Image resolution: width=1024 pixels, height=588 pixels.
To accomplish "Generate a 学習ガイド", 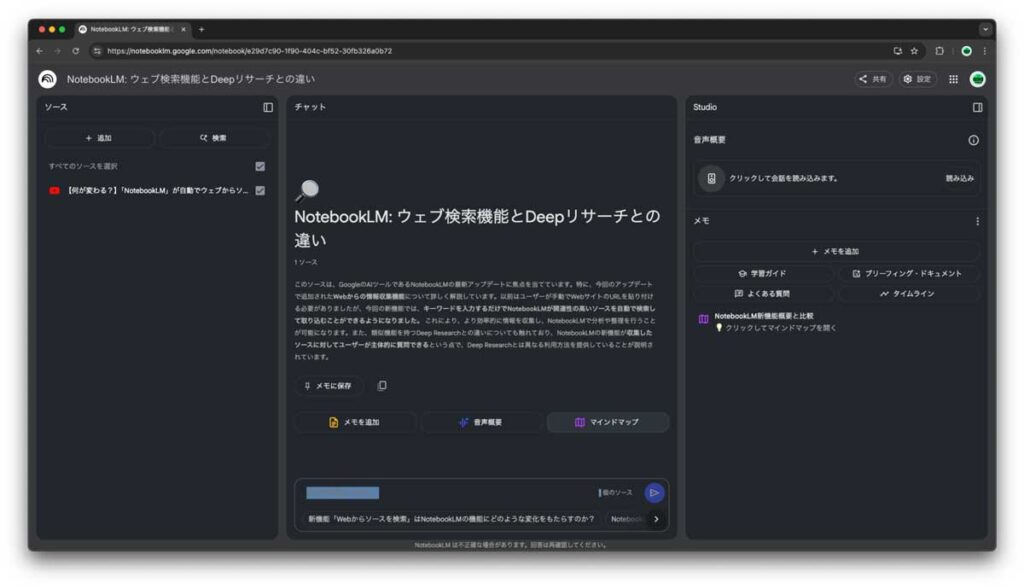I will click(762, 274).
